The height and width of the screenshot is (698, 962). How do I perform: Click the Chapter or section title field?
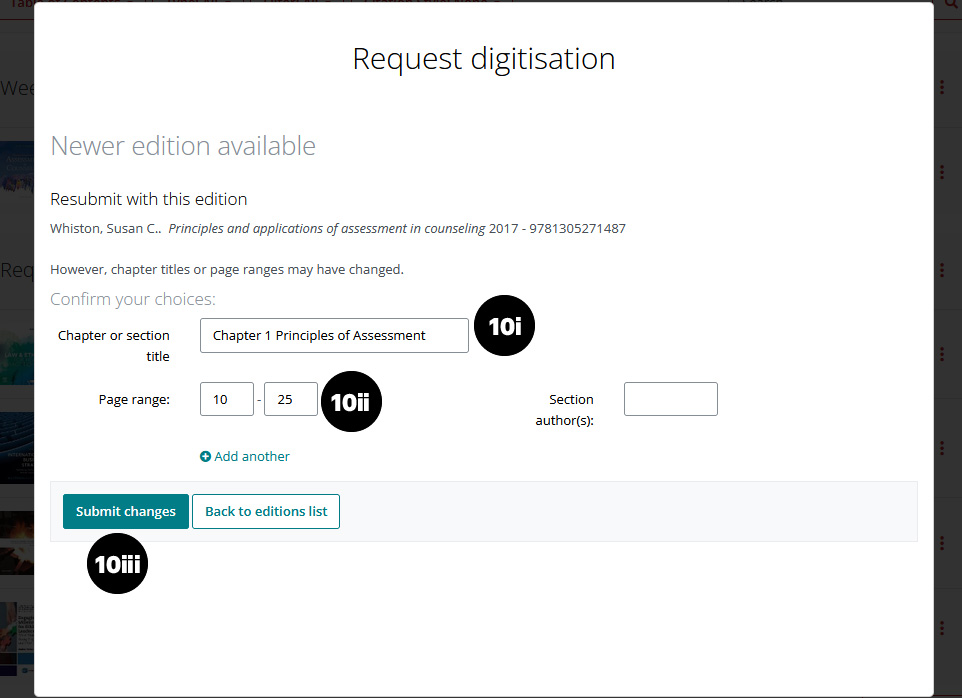pyautogui.click(x=334, y=336)
